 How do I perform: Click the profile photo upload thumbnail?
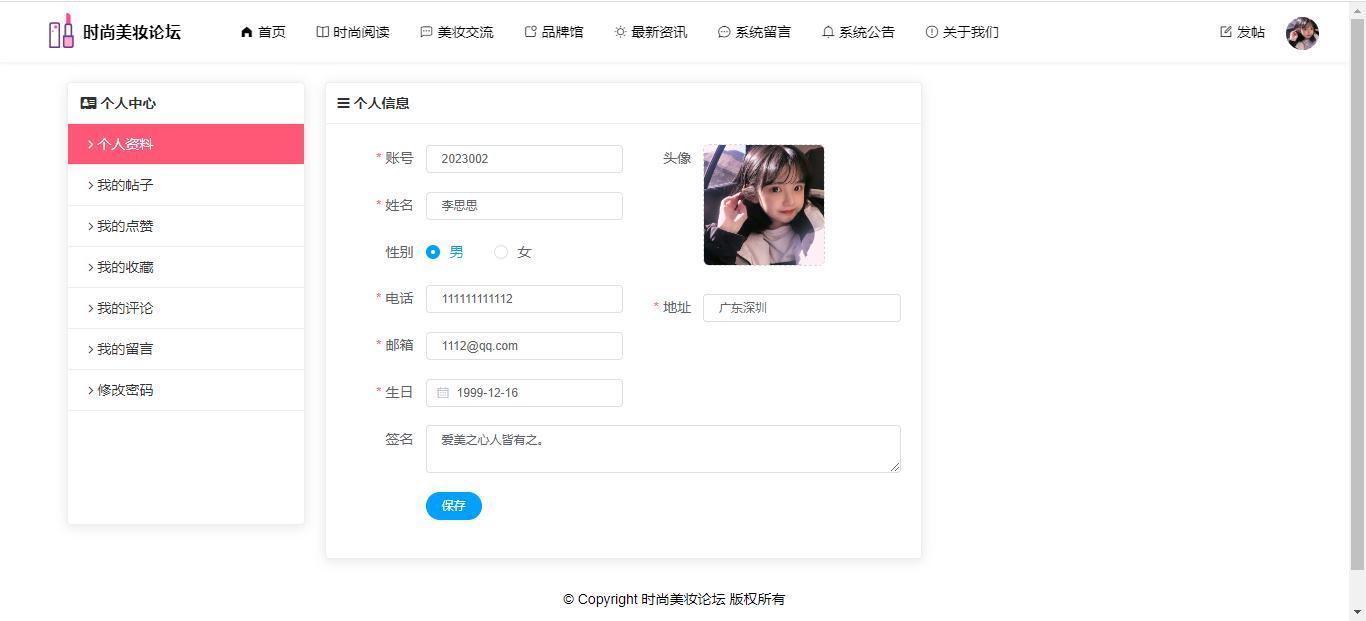[x=764, y=205]
